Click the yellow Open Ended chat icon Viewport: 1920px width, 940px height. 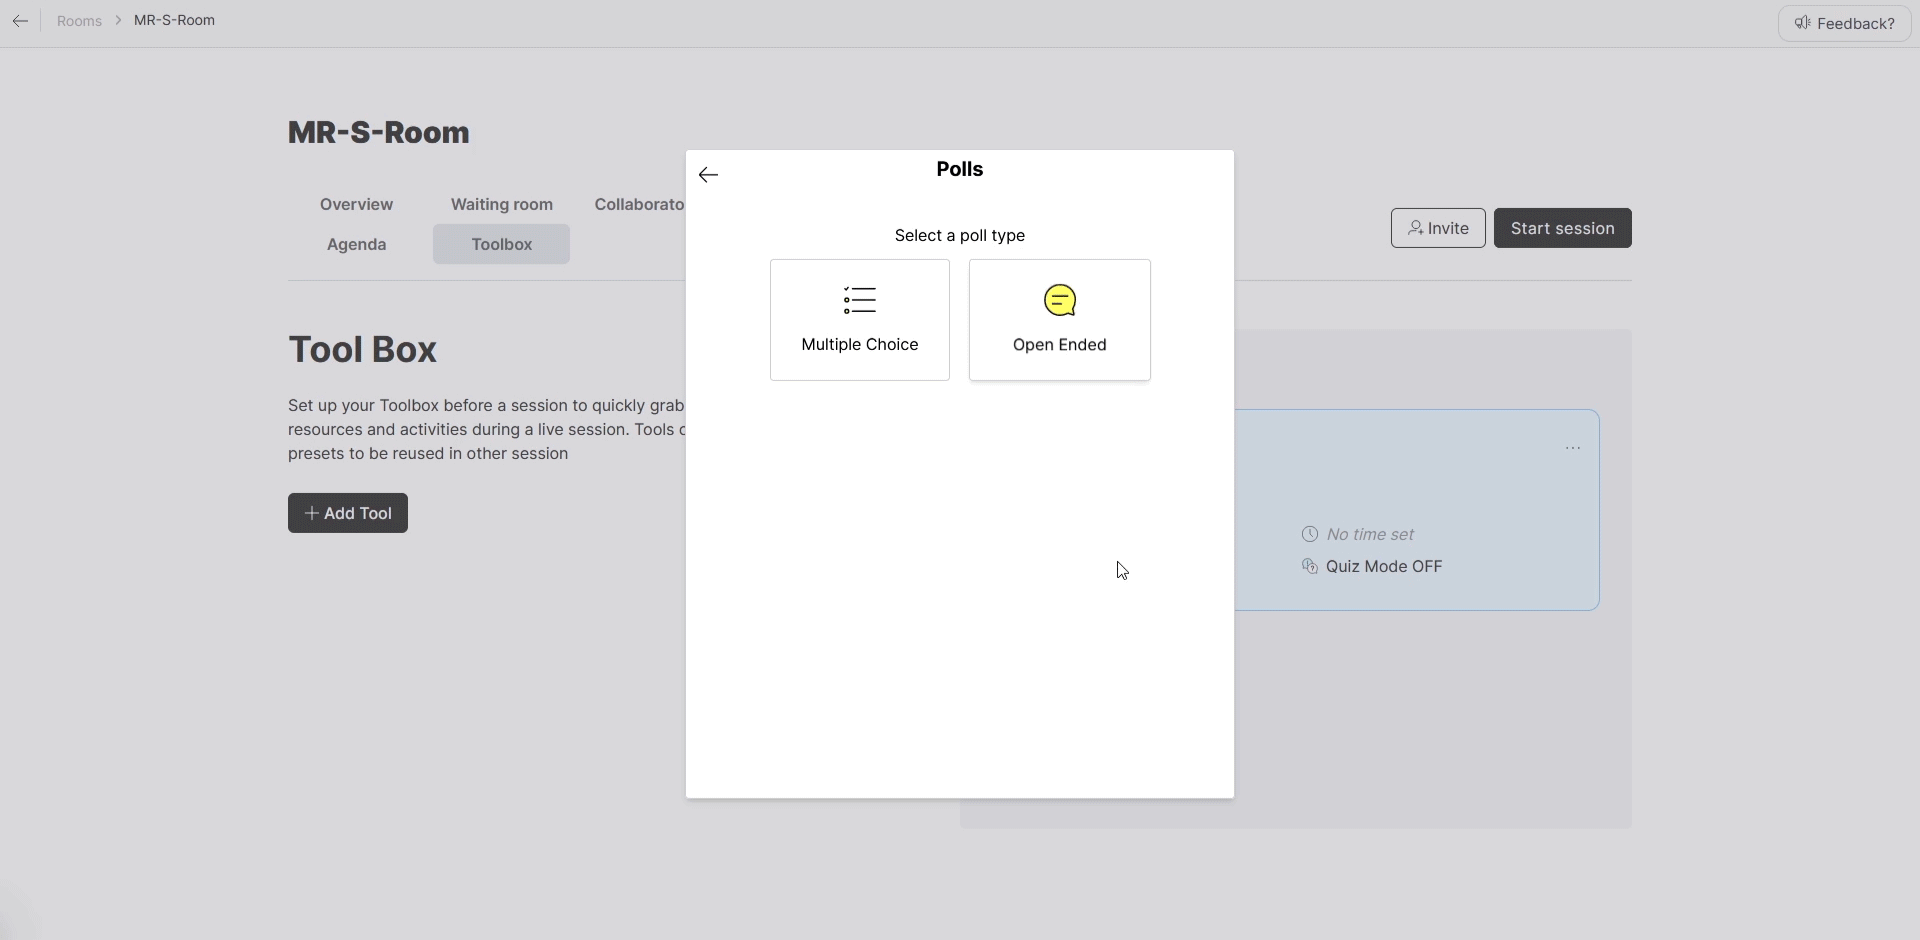[x=1060, y=300]
